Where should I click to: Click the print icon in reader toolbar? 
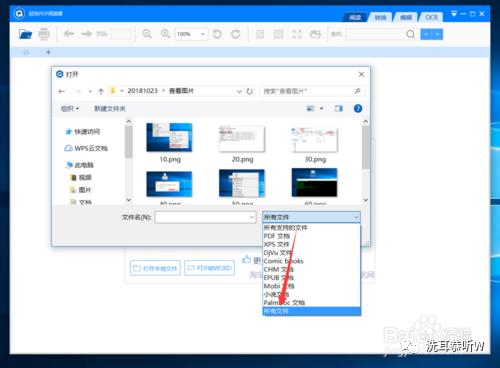point(44,34)
